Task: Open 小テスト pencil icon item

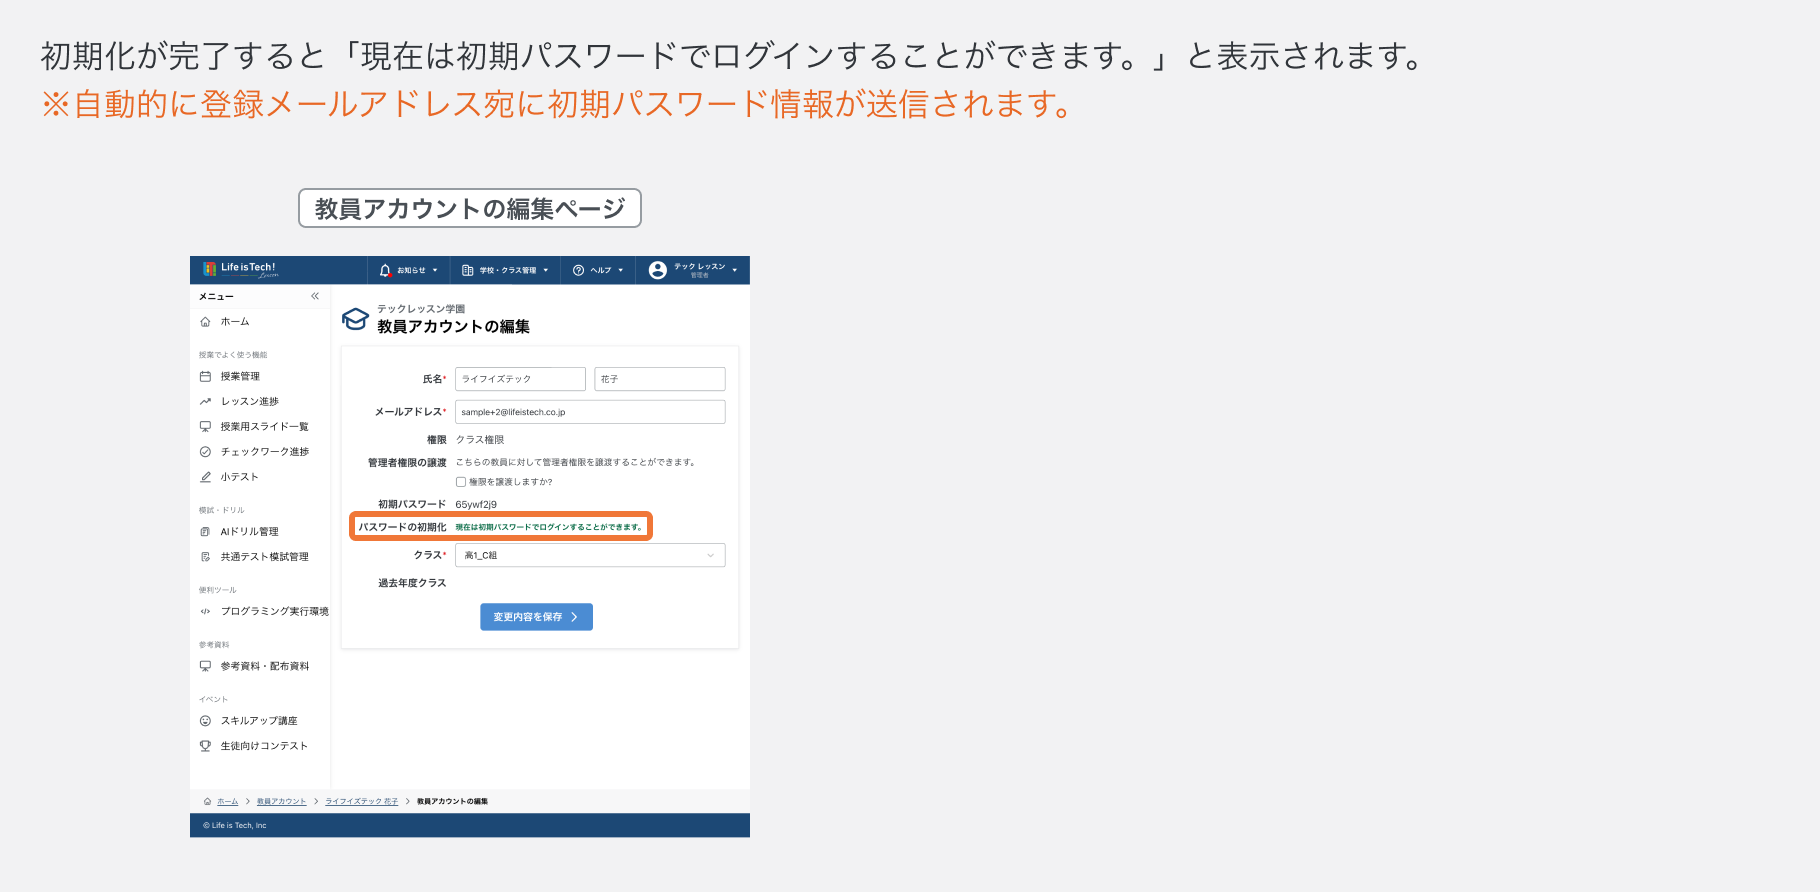Action: tap(229, 477)
